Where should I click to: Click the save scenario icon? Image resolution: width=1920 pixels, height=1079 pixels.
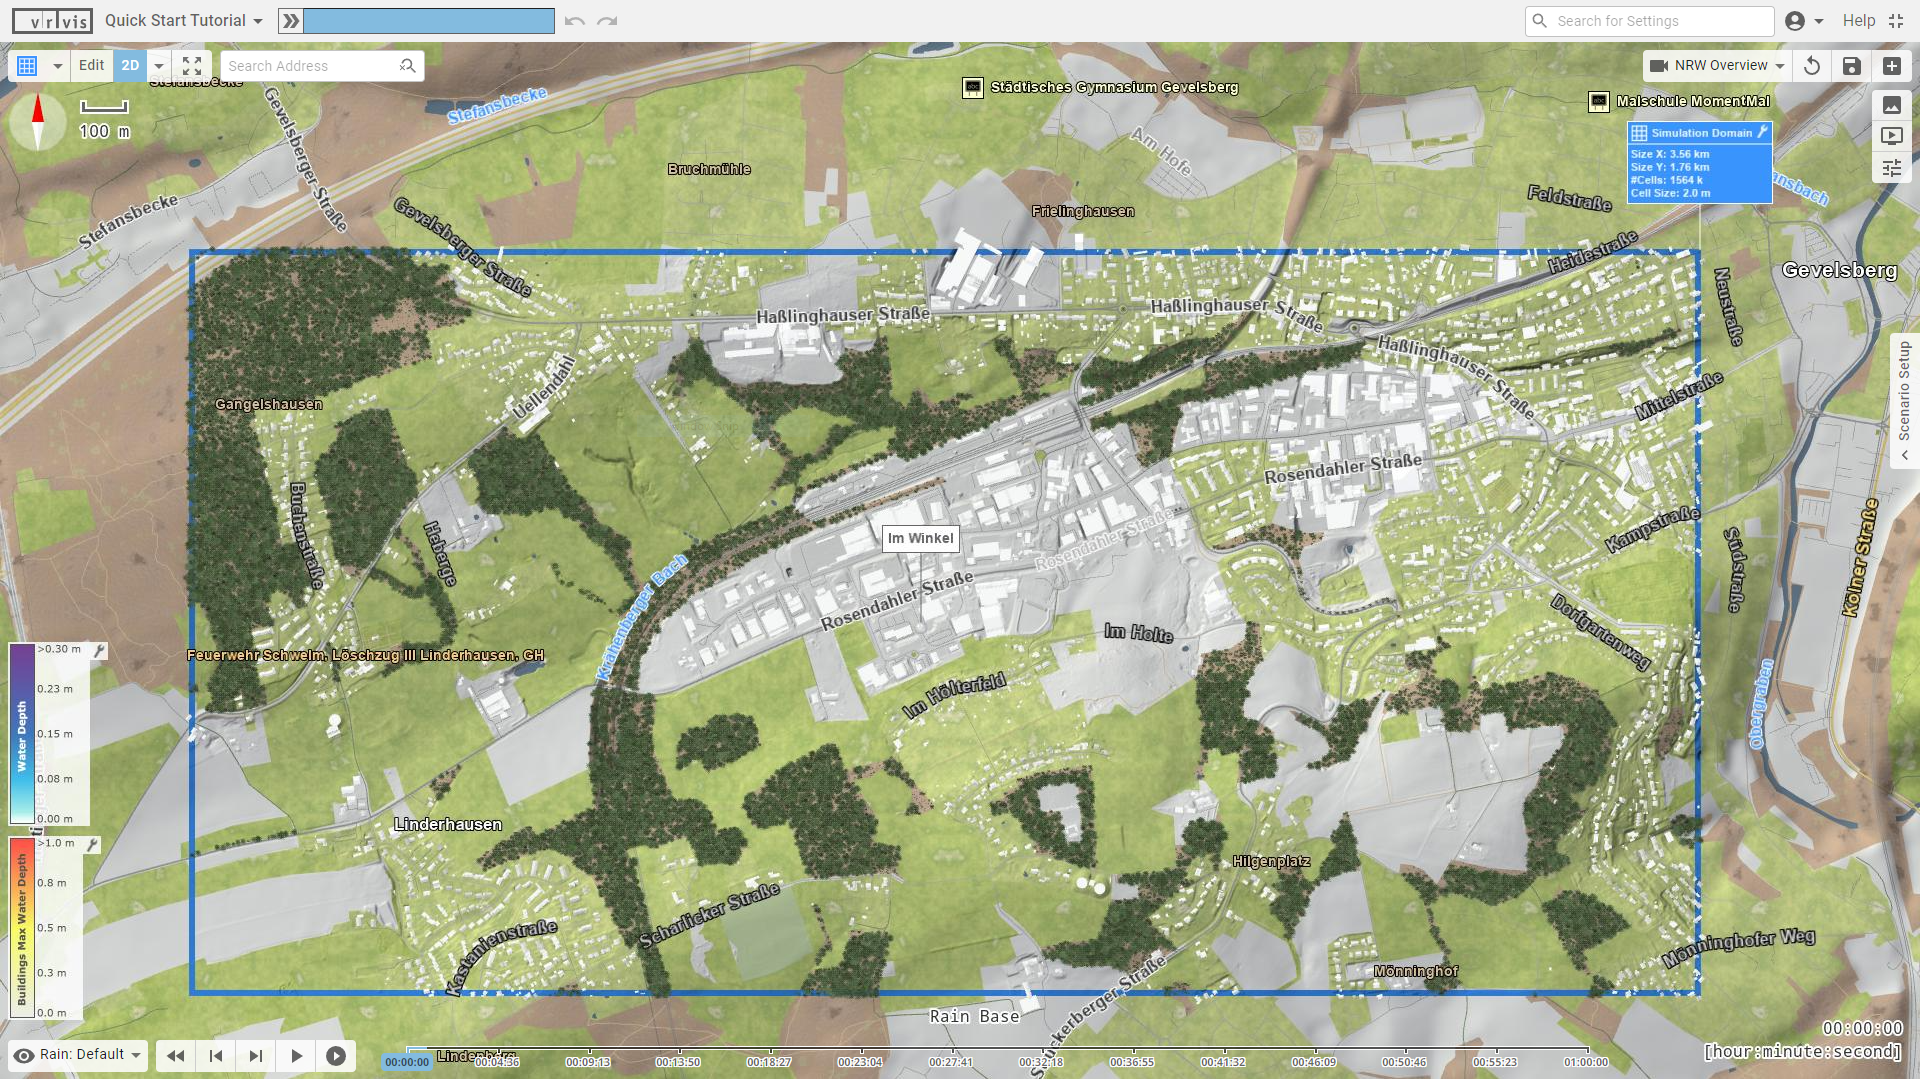click(x=1851, y=66)
